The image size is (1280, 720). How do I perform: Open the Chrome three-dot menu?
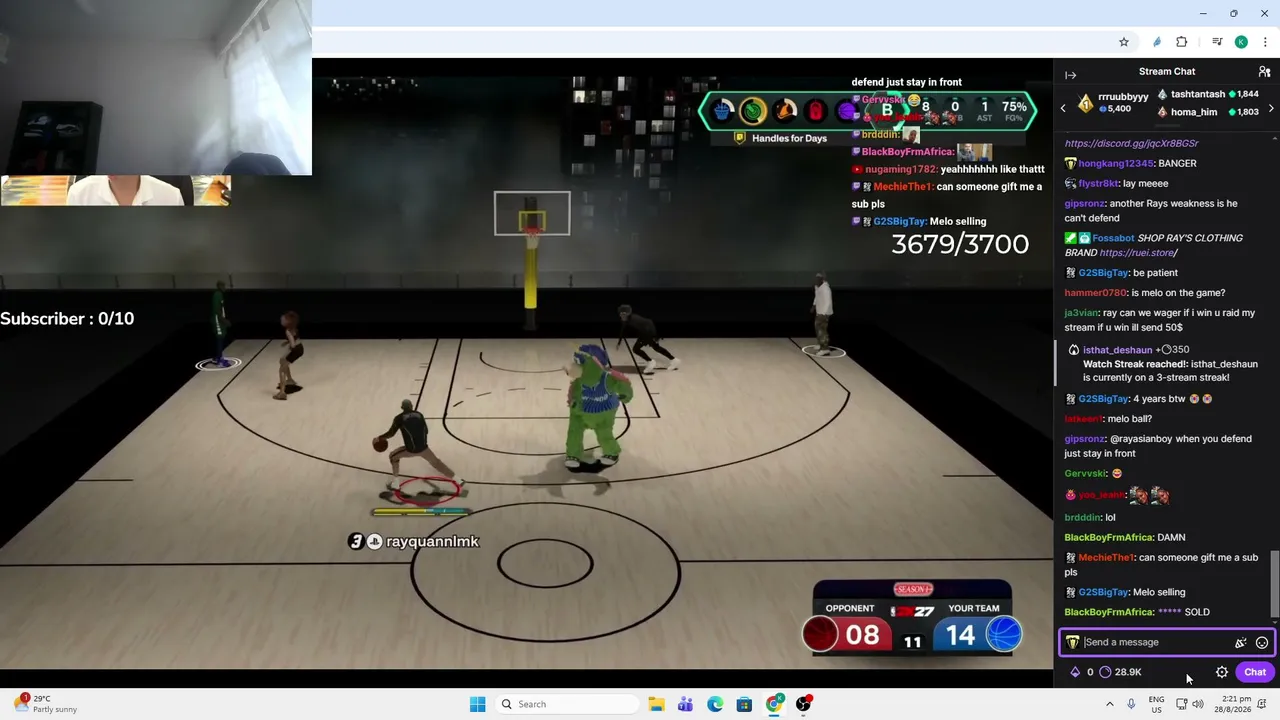coord(1265,42)
